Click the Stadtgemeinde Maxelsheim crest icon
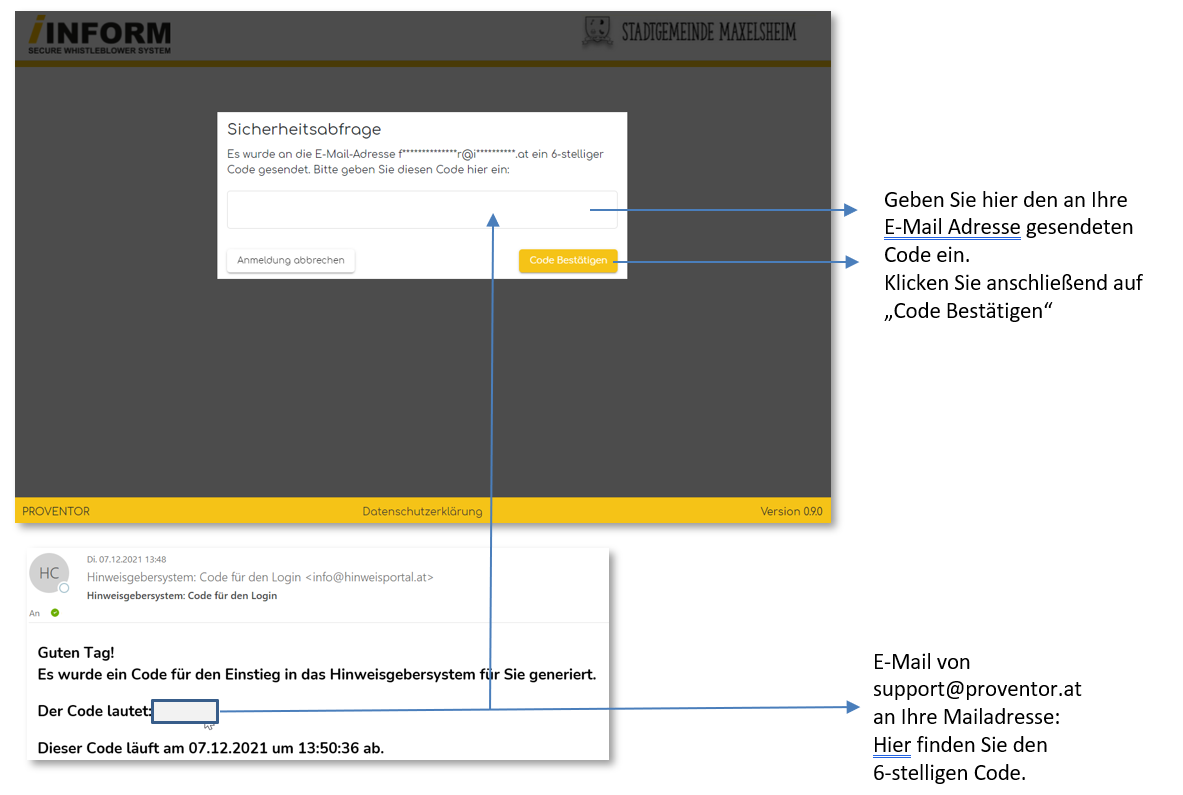 click(x=597, y=32)
